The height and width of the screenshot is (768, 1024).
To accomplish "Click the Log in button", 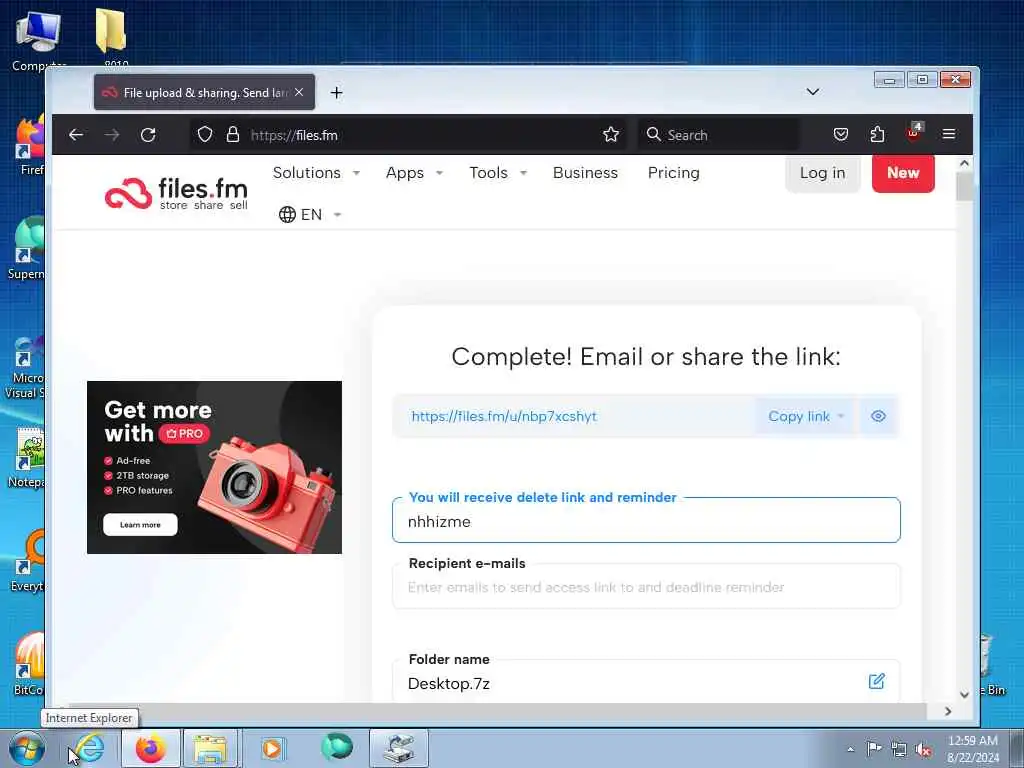I will (822, 173).
